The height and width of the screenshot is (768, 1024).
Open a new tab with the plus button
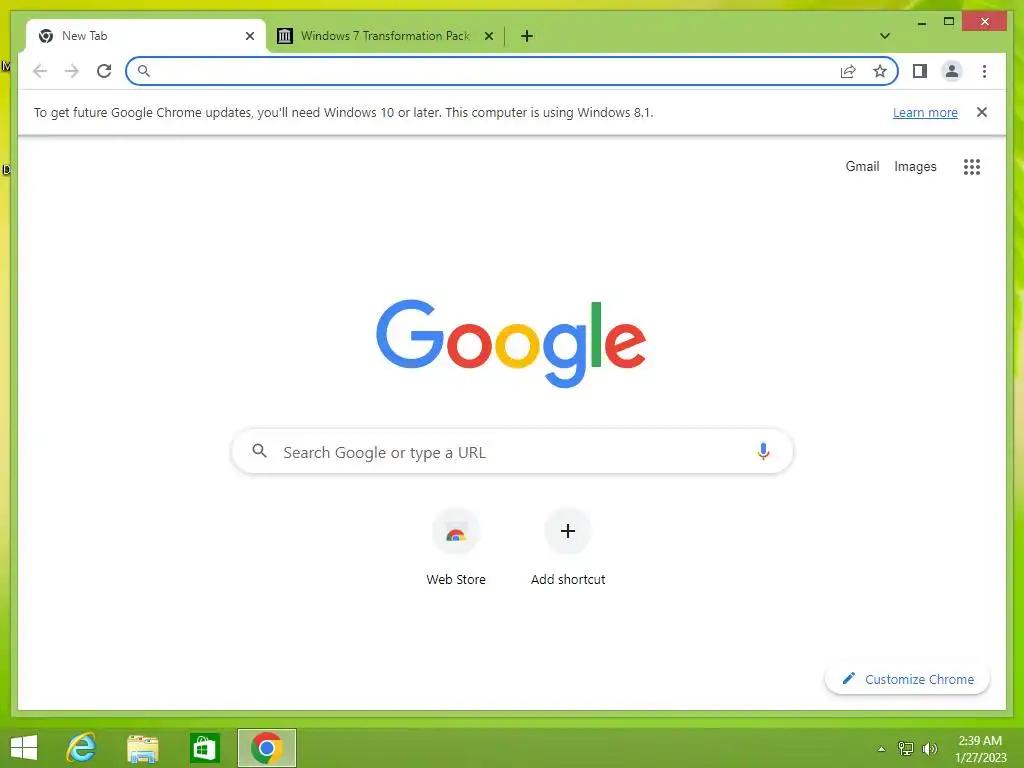pos(527,36)
